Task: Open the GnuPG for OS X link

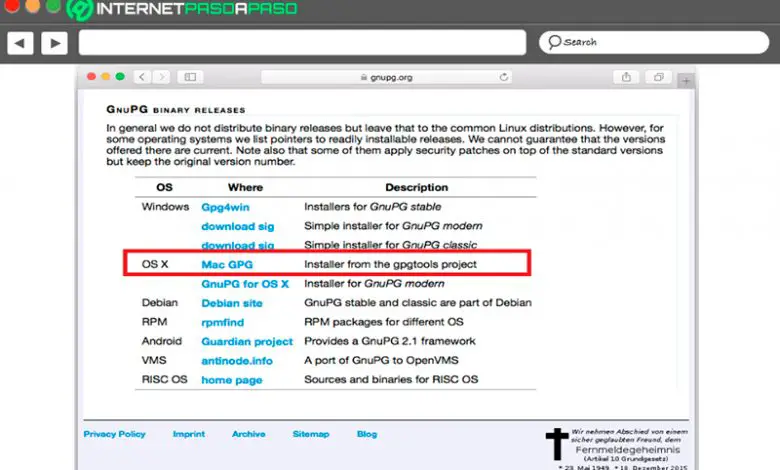Action: pos(245,284)
